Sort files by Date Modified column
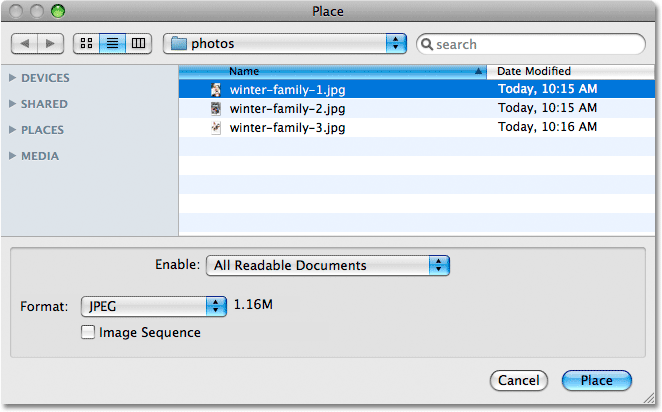This screenshot has height=412, width=662. point(570,71)
